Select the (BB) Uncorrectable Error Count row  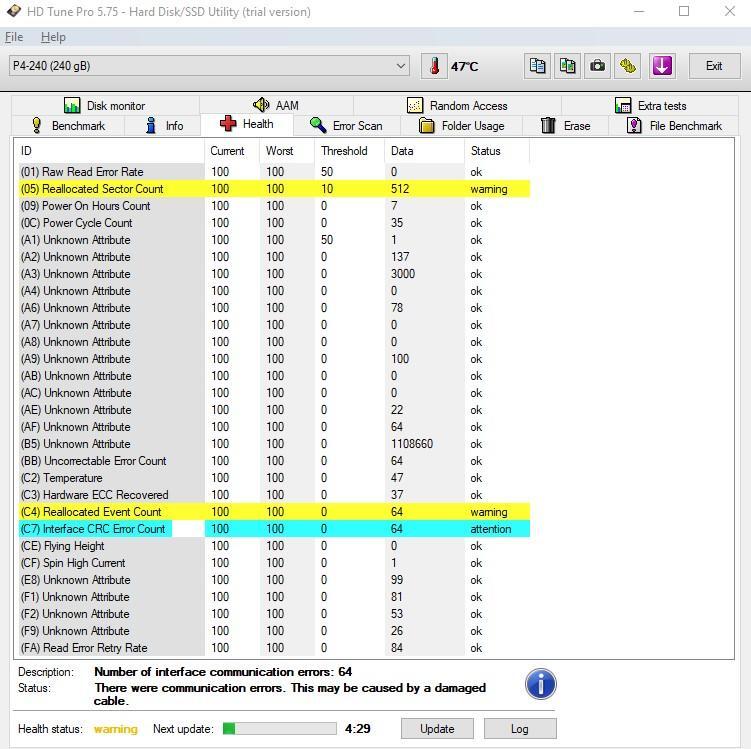[274, 461]
